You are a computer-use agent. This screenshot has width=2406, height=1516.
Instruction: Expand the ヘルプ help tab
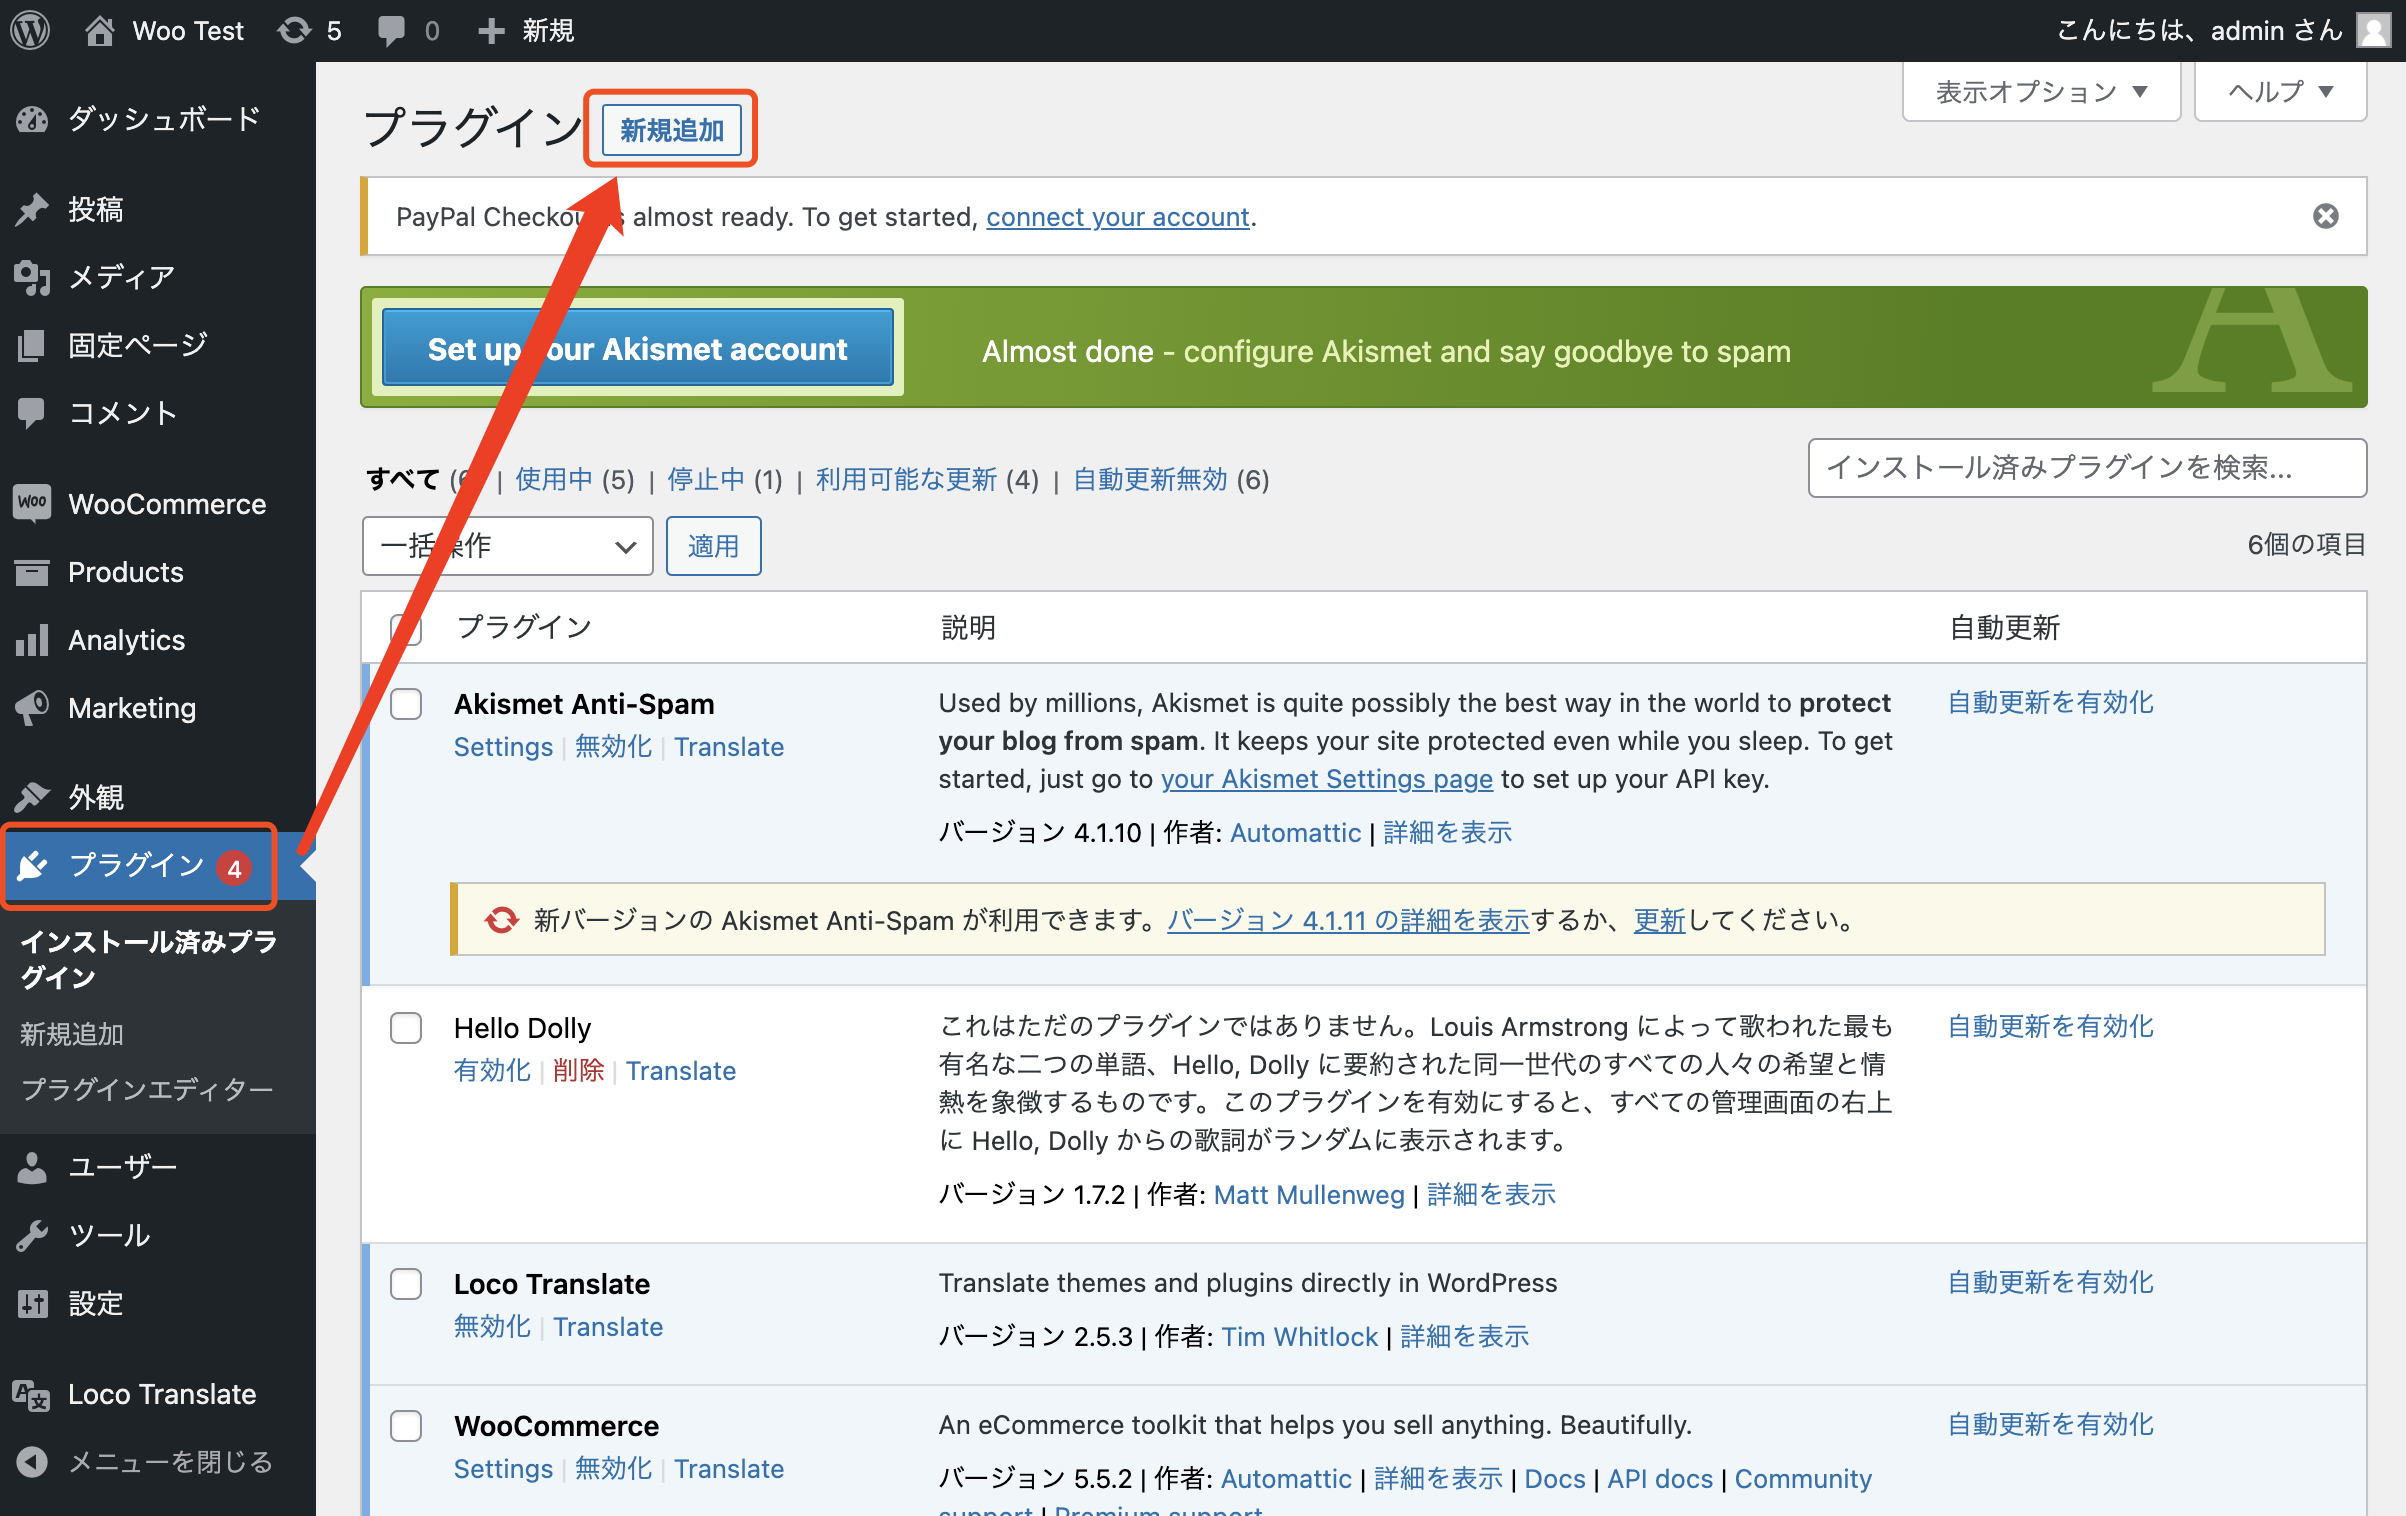pyautogui.click(x=2280, y=92)
